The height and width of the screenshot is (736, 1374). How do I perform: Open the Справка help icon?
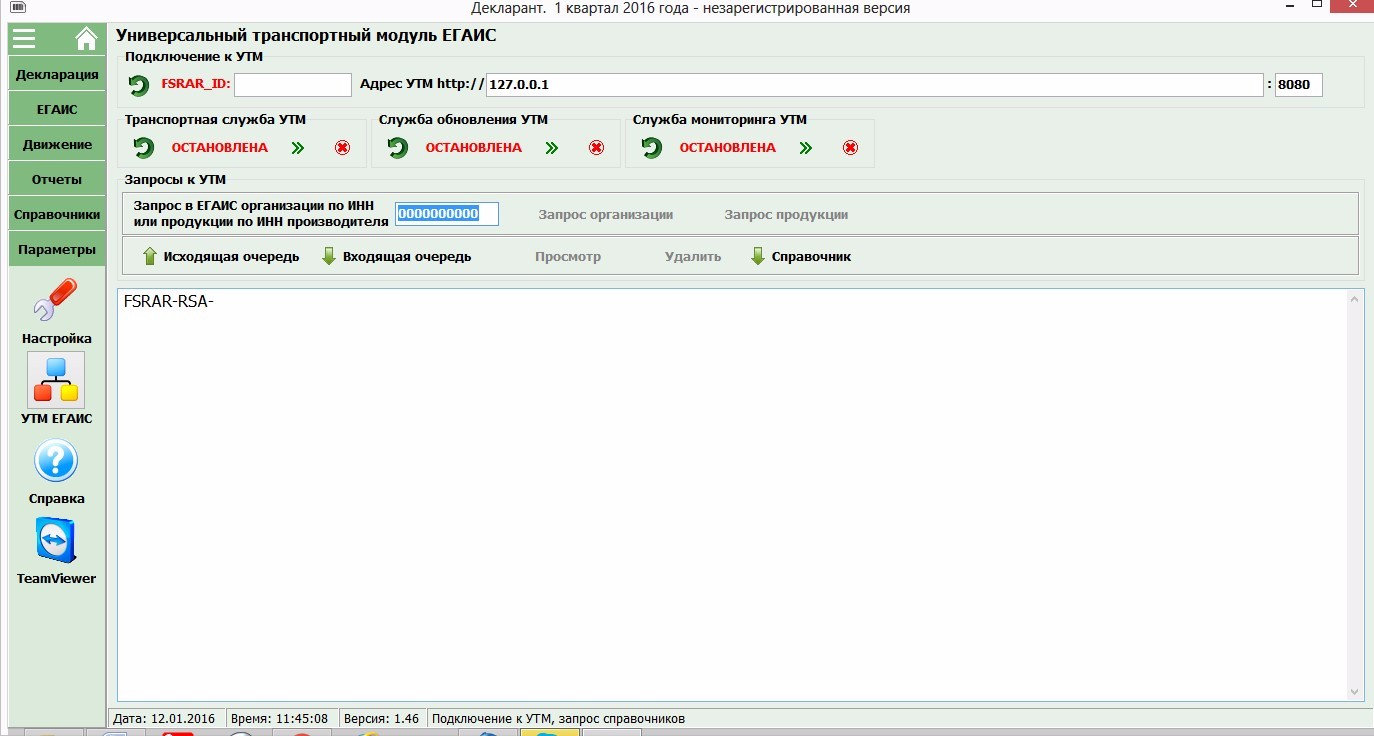click(56, 461)
